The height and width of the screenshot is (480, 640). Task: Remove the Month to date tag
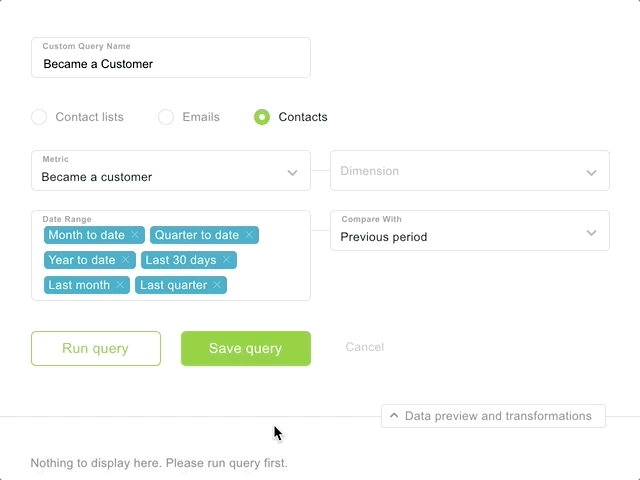coord(135,235)
